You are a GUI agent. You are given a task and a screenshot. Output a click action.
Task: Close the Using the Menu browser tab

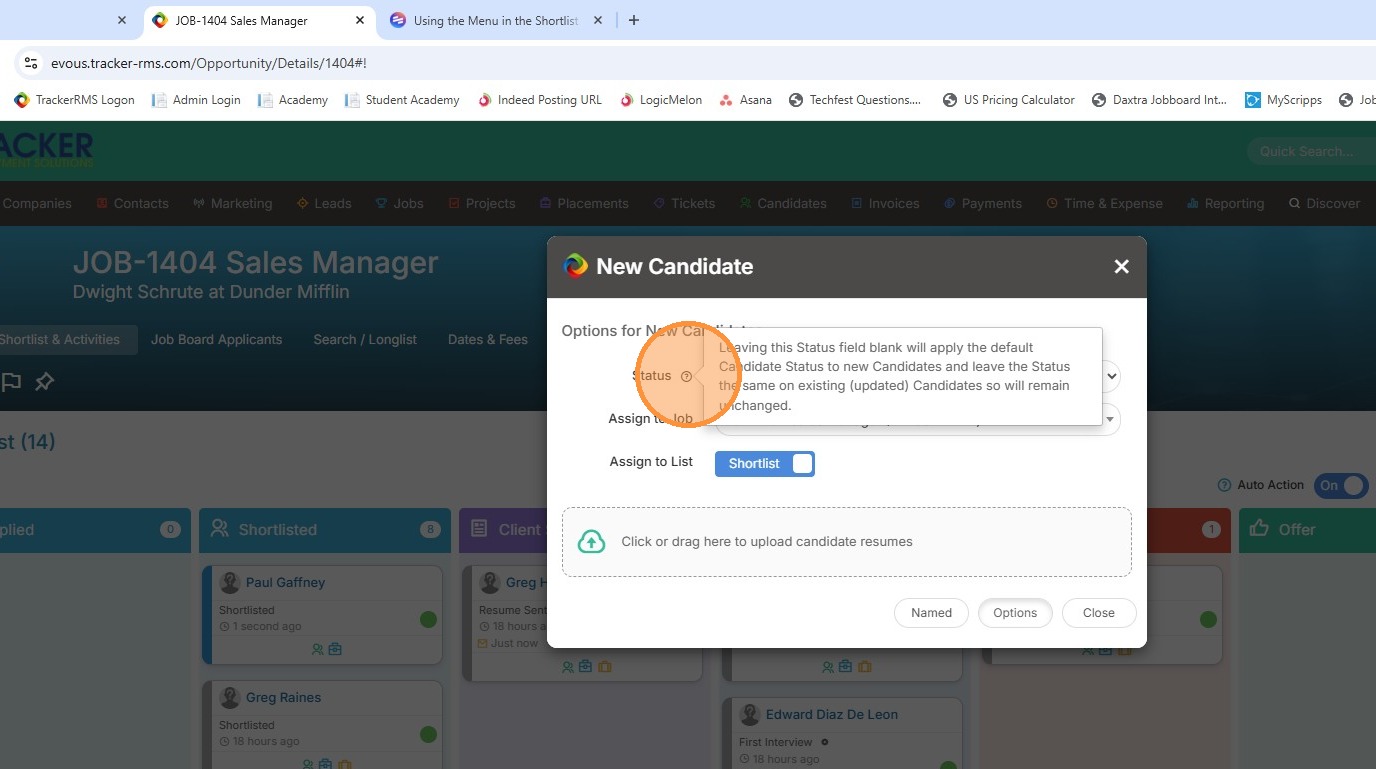[x=598, y=20]
